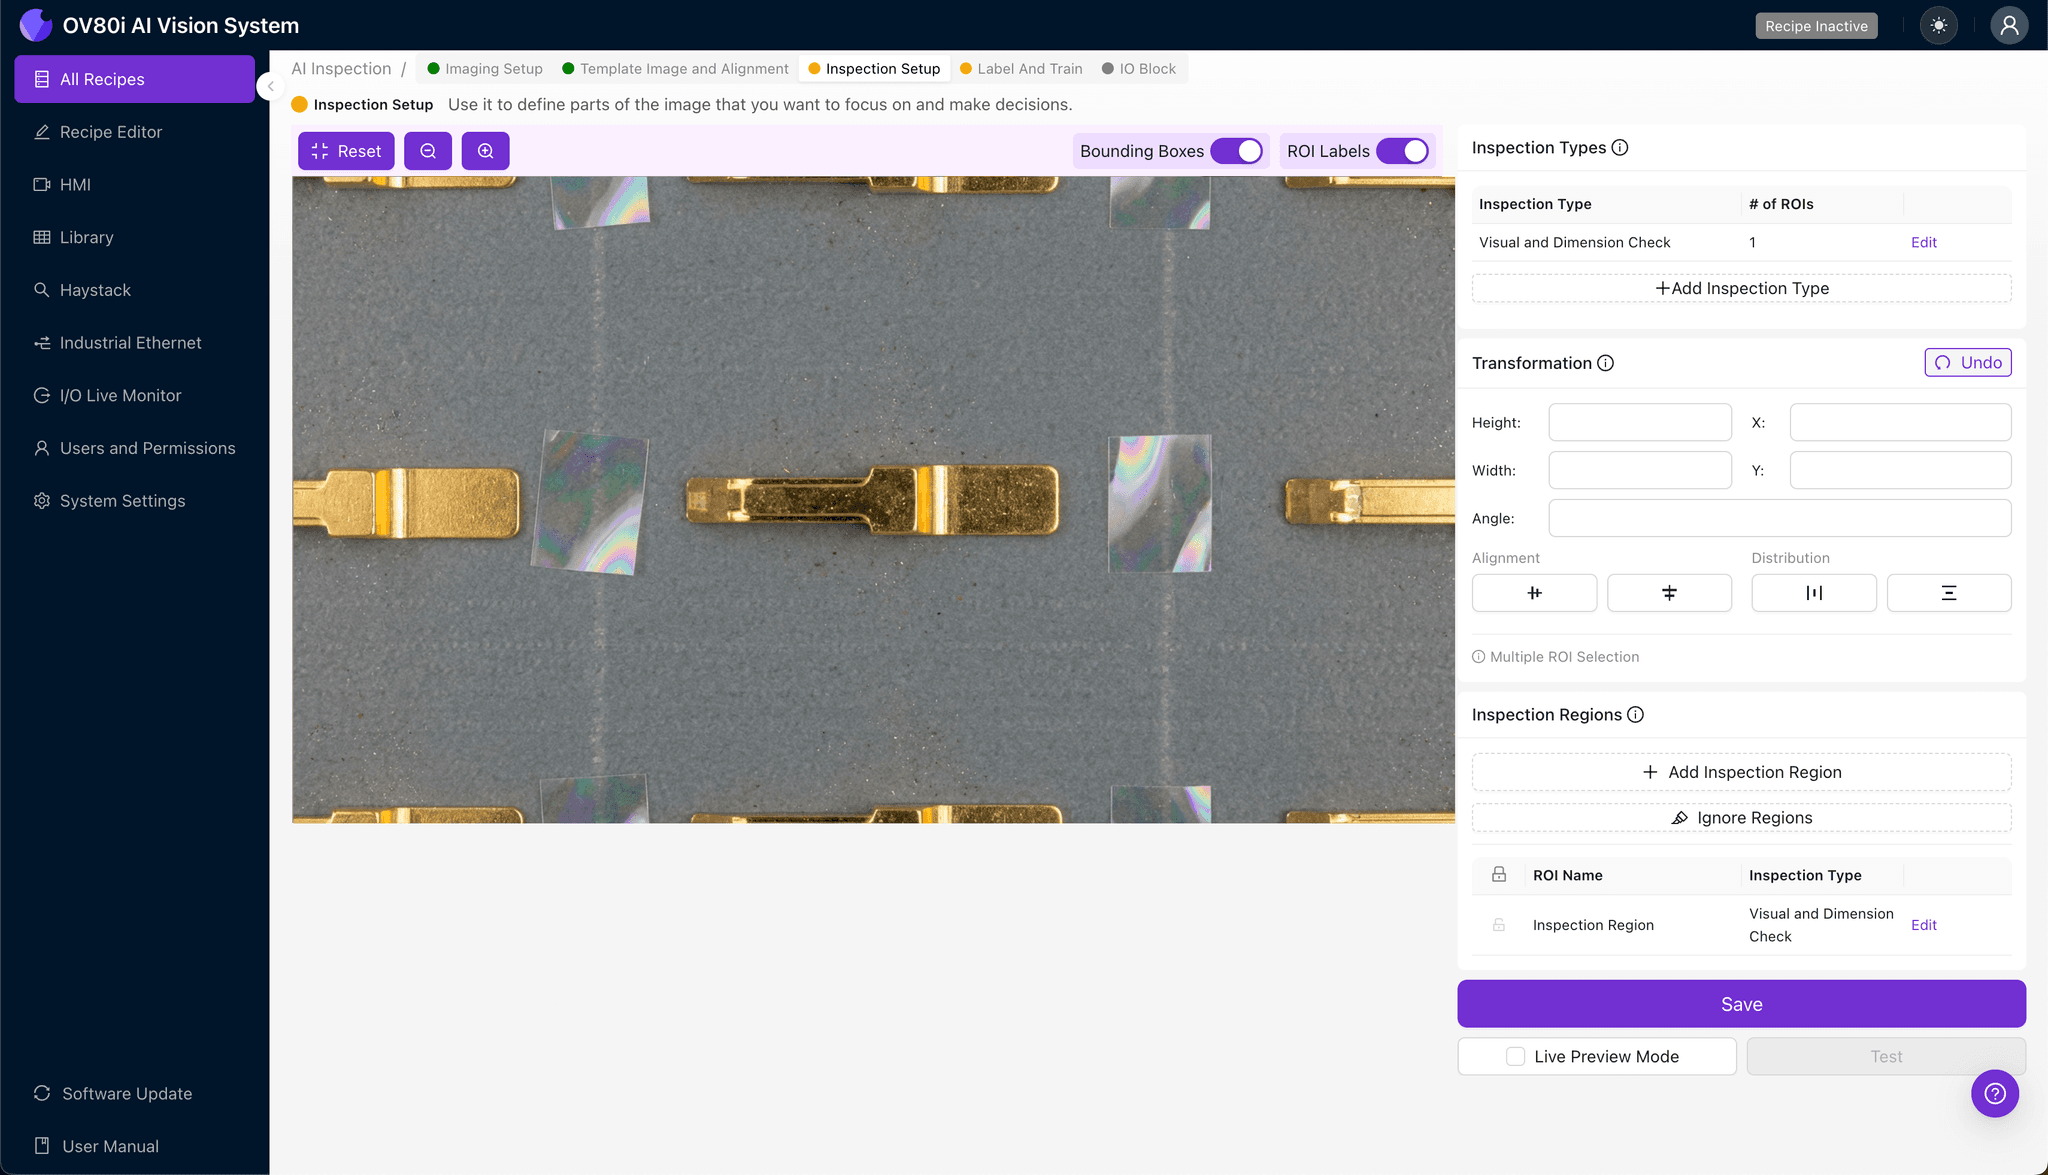This screenshot has width=2048, height=1175.
Task: Click the Angle input field
Action: pos(1779,518)
